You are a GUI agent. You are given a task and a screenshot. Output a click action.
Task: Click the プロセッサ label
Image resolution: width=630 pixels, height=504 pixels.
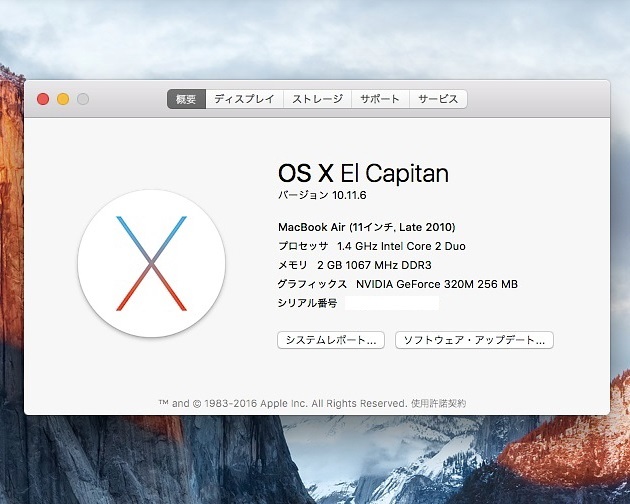(x=303, y=246)
